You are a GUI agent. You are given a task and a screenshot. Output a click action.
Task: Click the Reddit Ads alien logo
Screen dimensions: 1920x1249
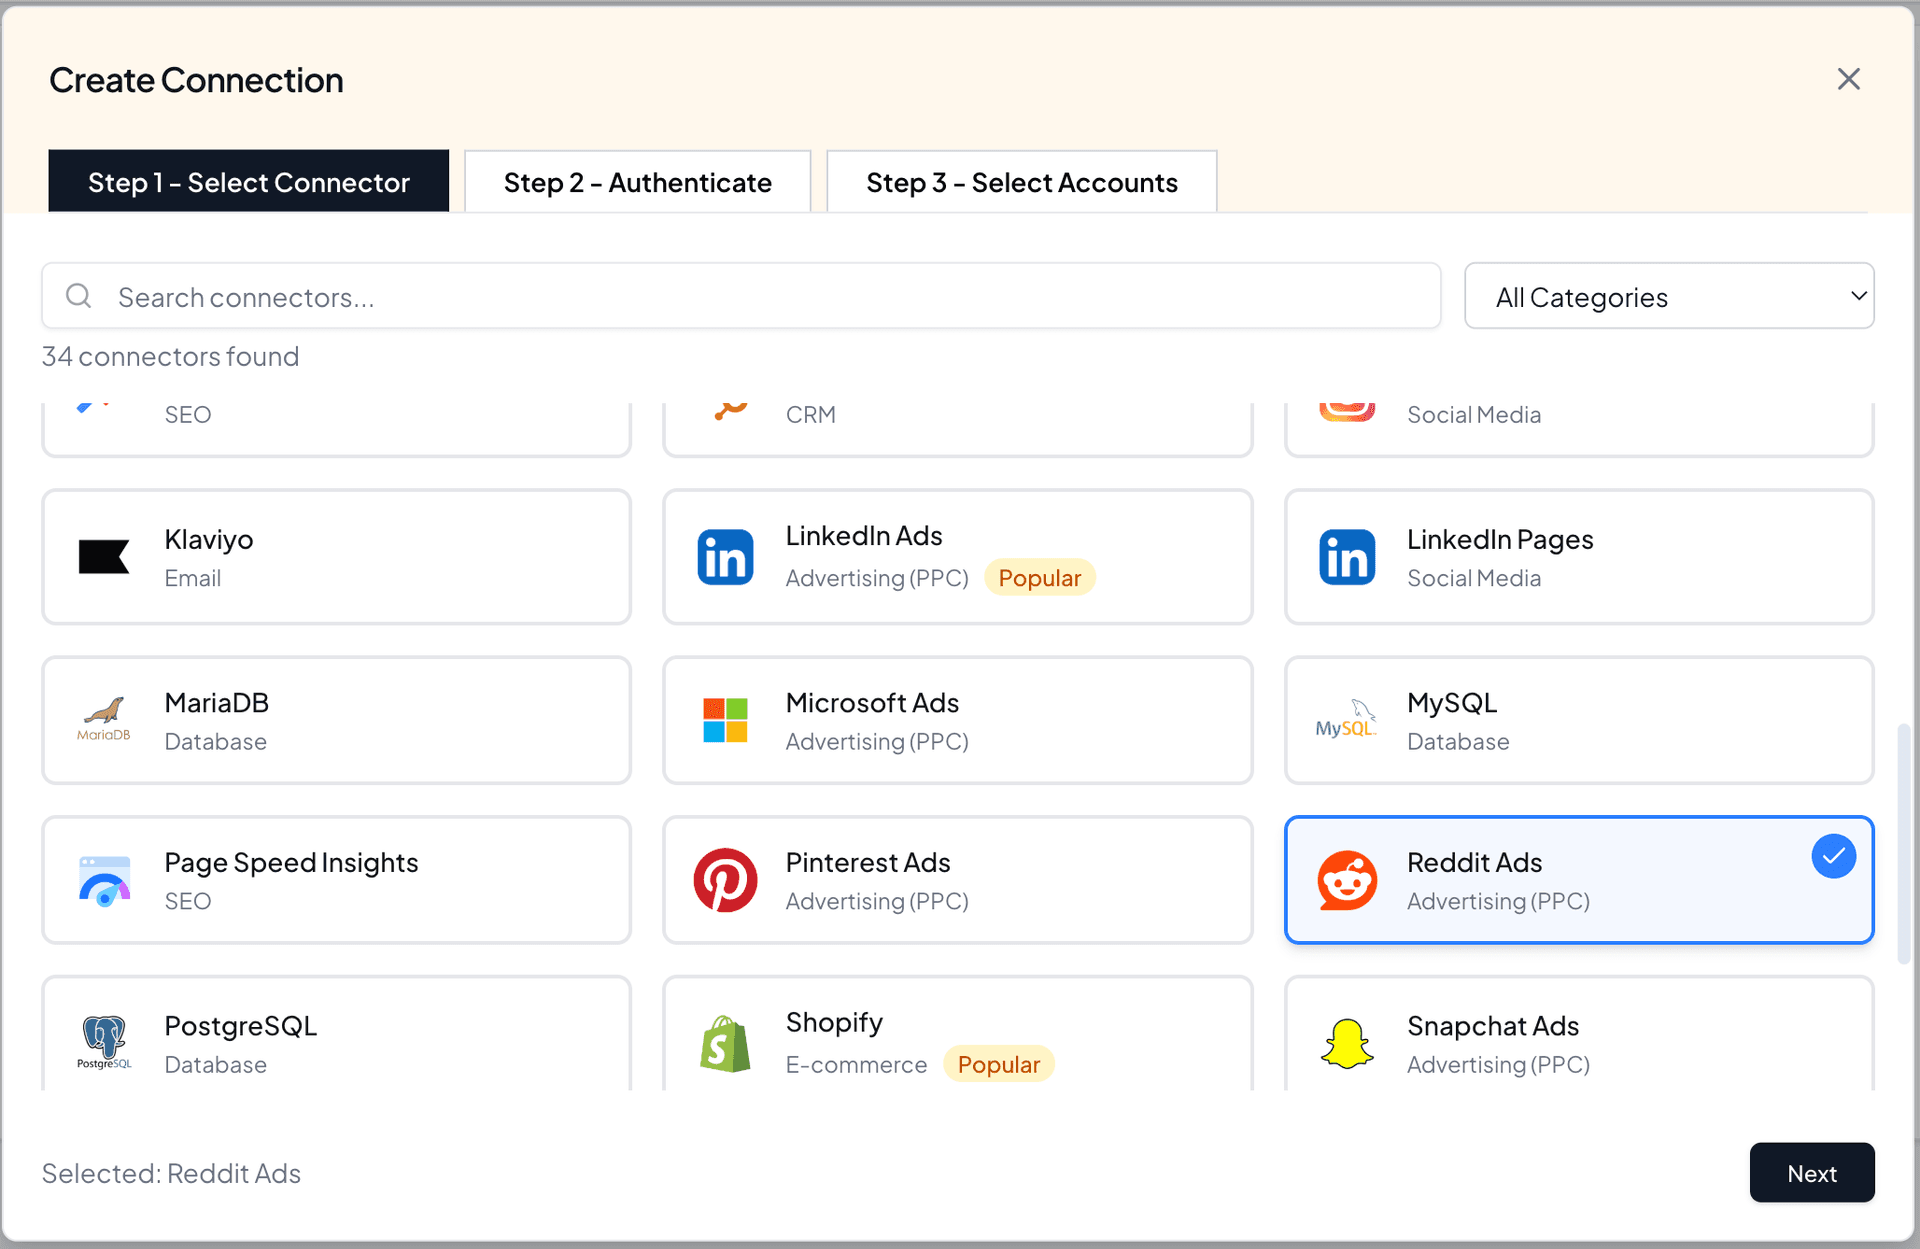click(1347, 880)
